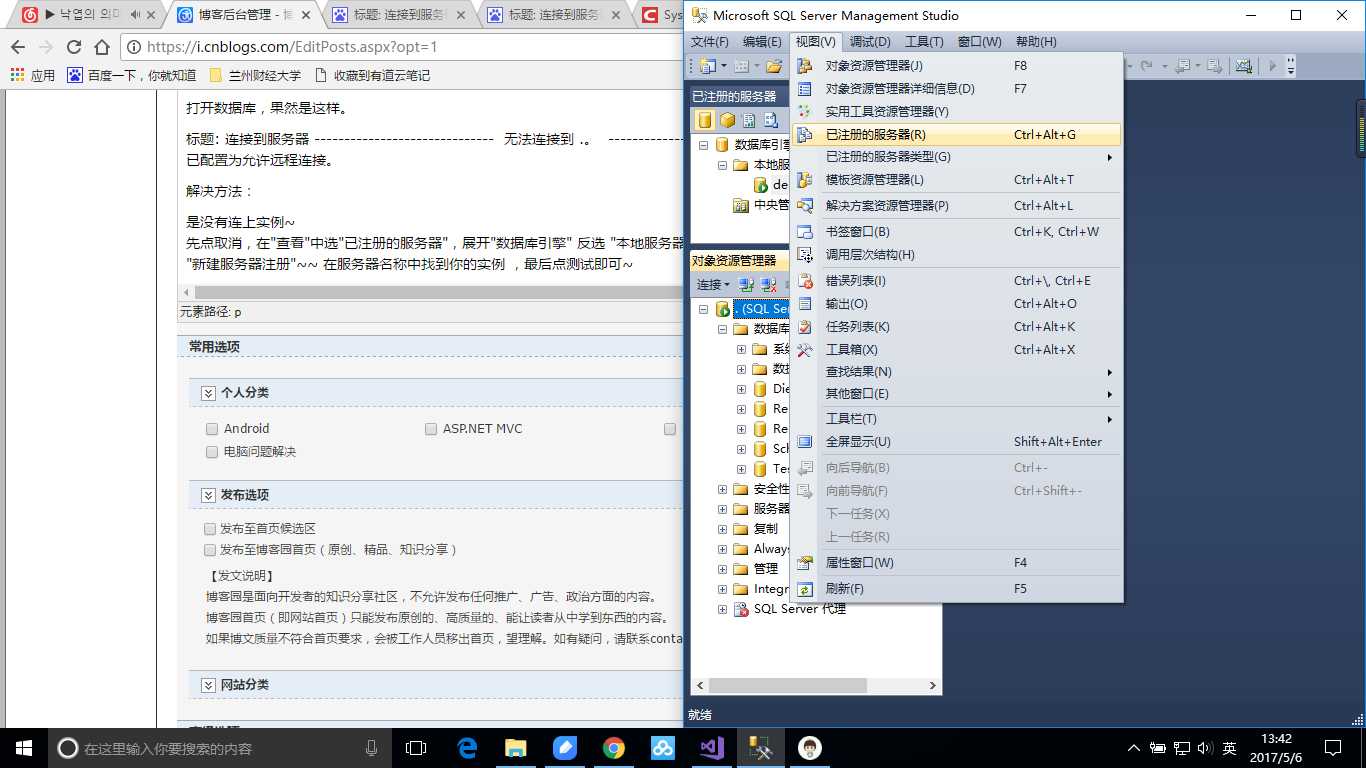Open the 帮助(H) menu
Image resolution: width=1366 pixels, height=768 pixels.
point(1035,41)
